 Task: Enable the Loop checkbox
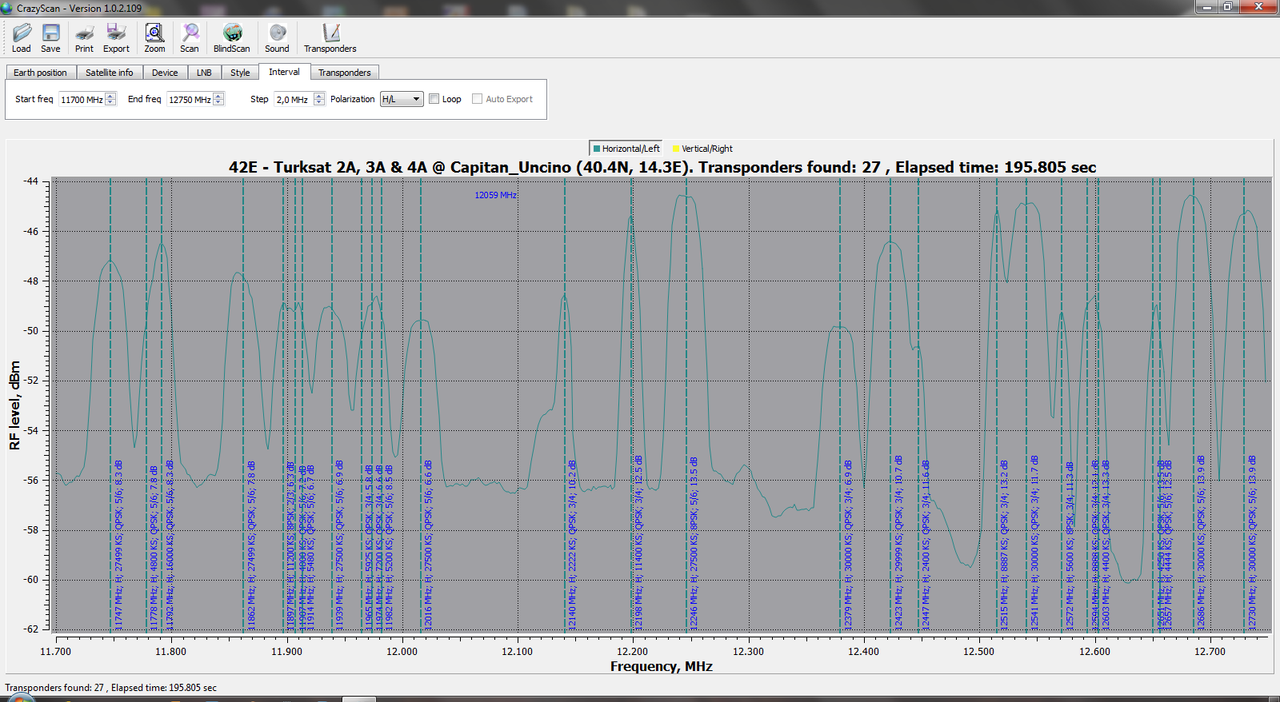coord(434,99)
